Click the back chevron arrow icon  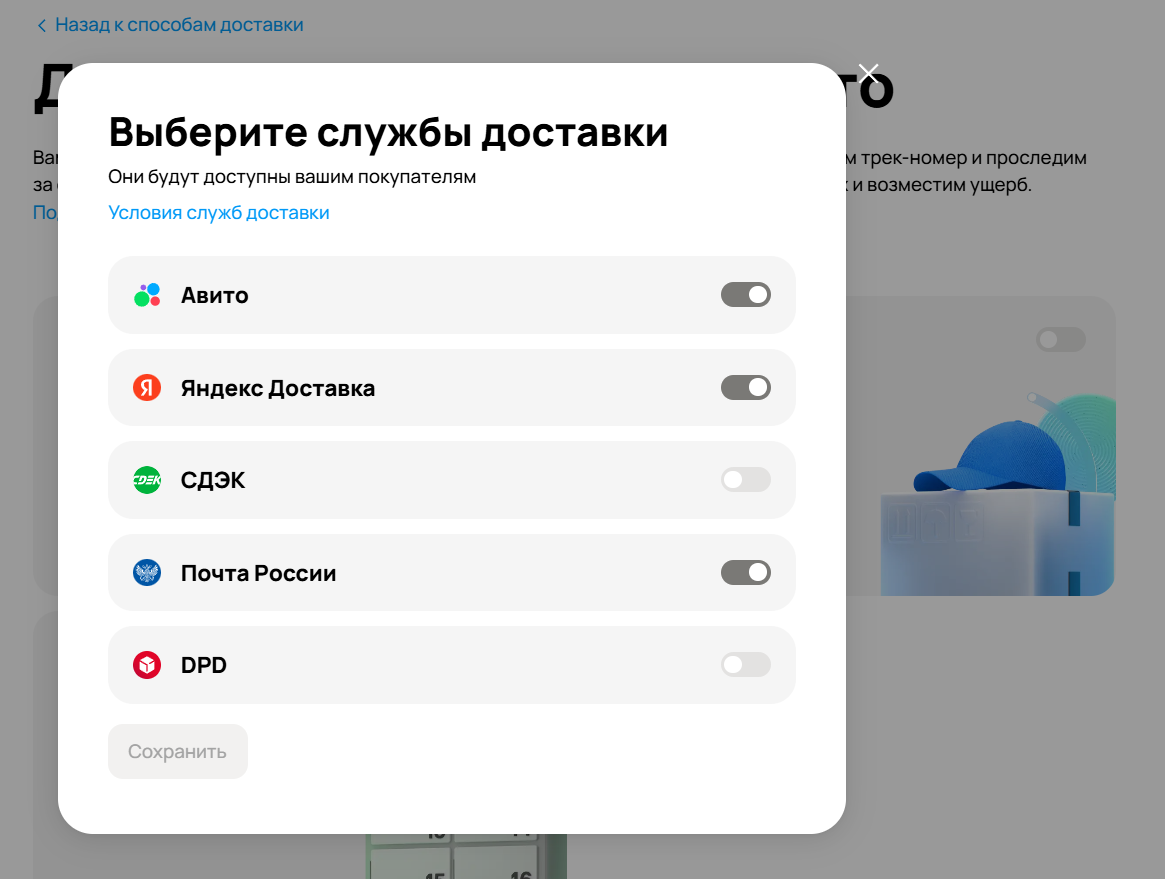42,25
